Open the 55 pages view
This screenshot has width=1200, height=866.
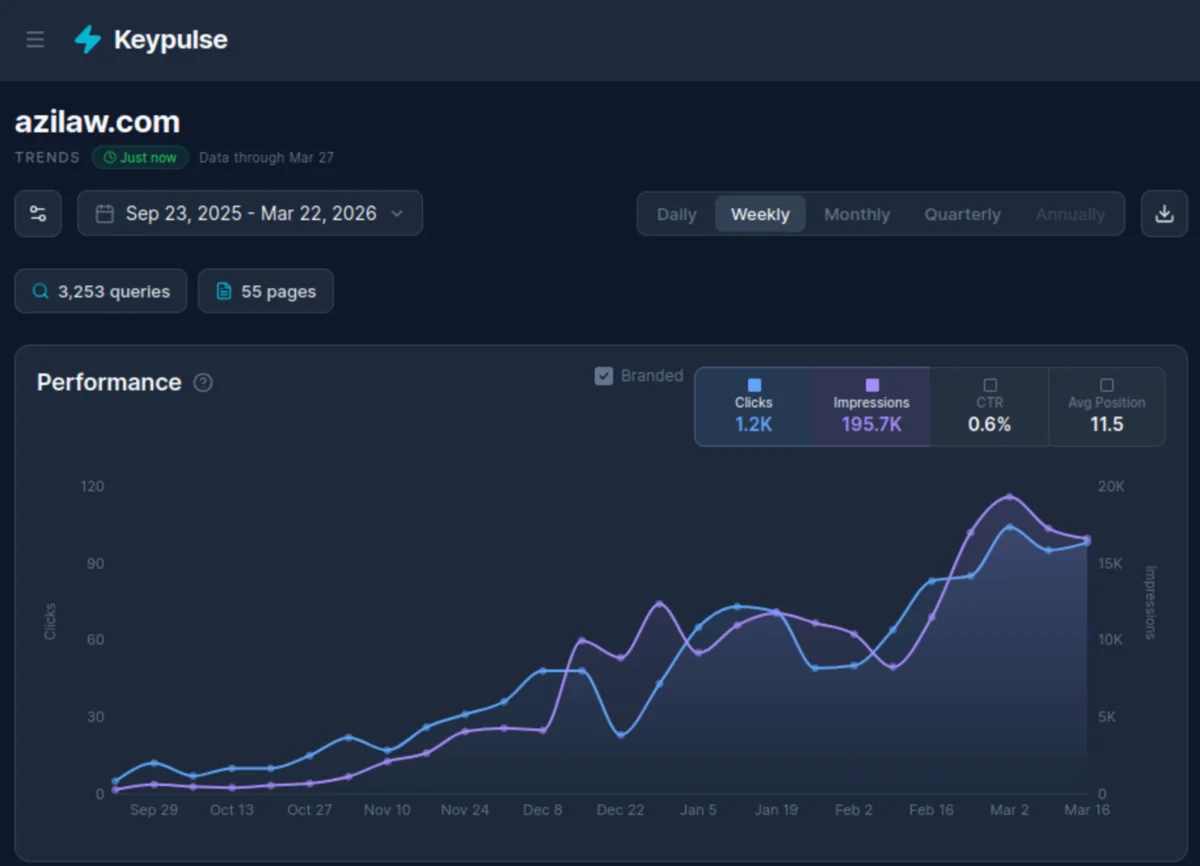click(266, 291)
